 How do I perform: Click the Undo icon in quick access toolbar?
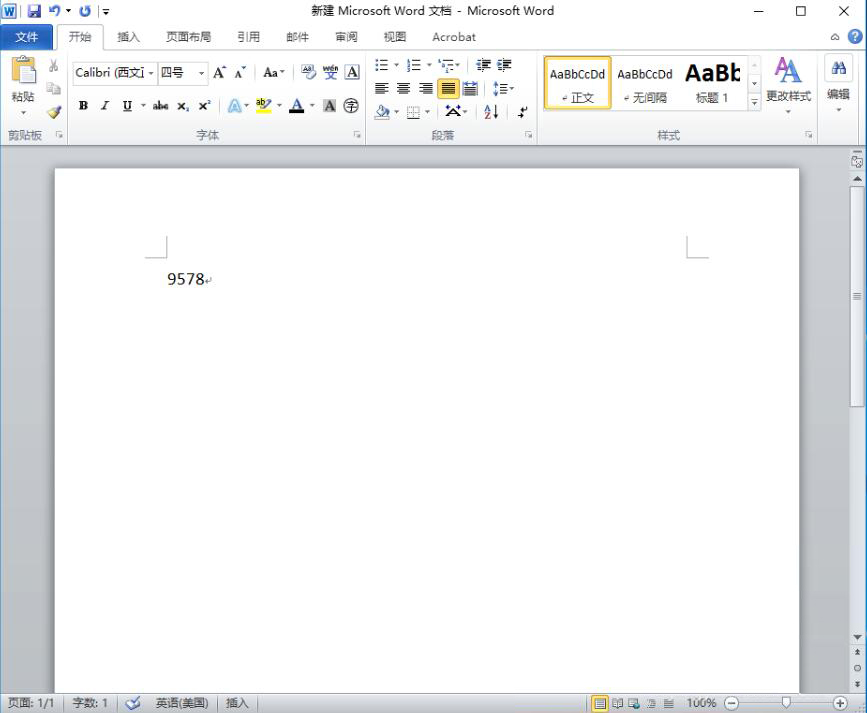(54, 11)
